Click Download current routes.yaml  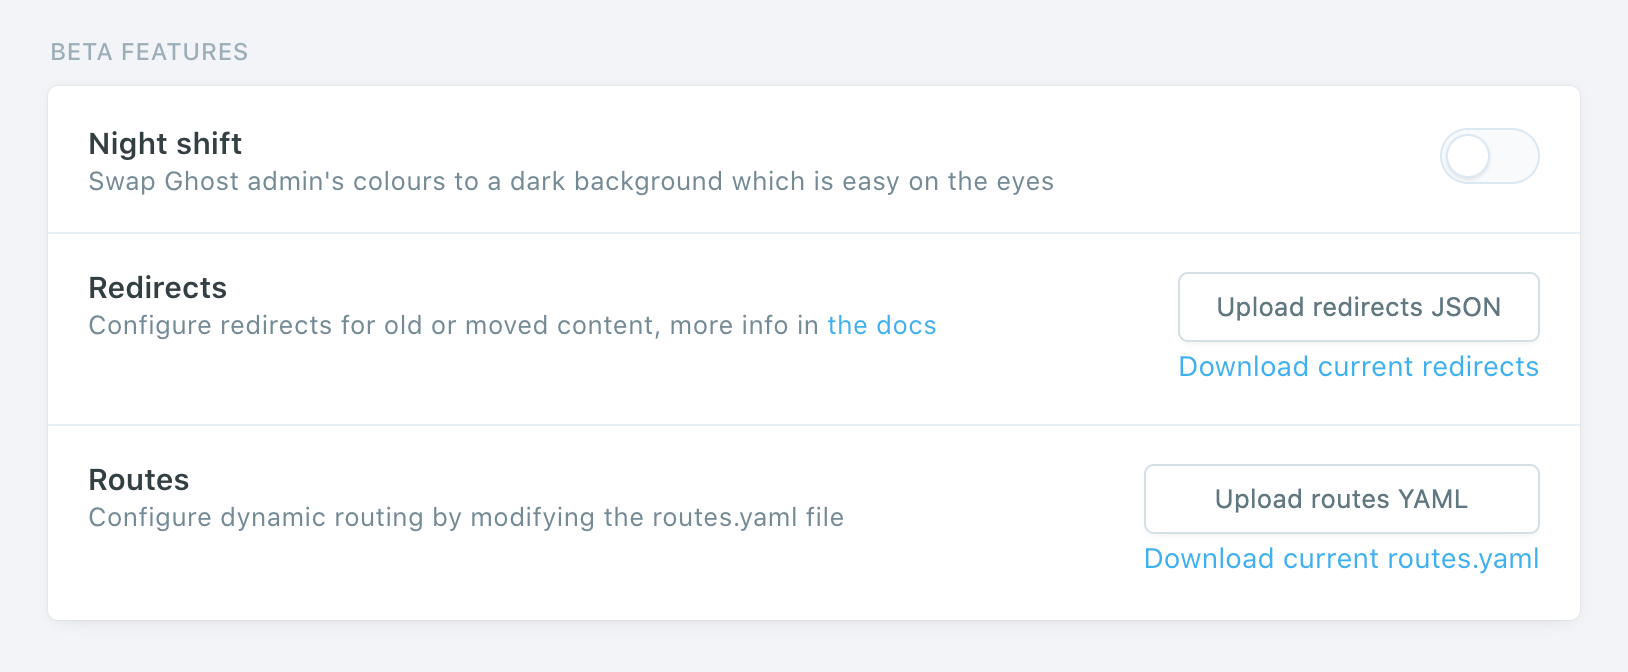click(x=1340, y=559)
